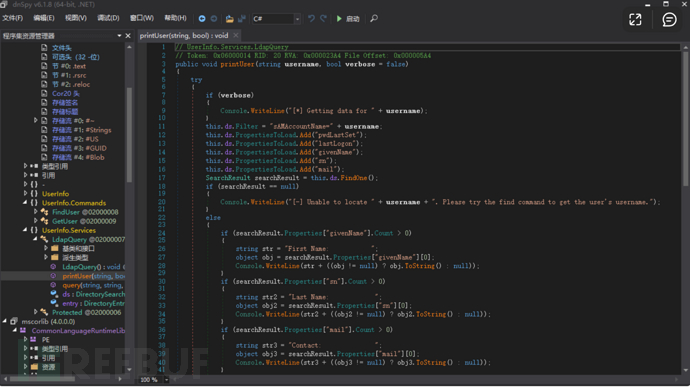690x388 pixels.
Task: Select 节 #0: .text section
Action: coord(69,66)
